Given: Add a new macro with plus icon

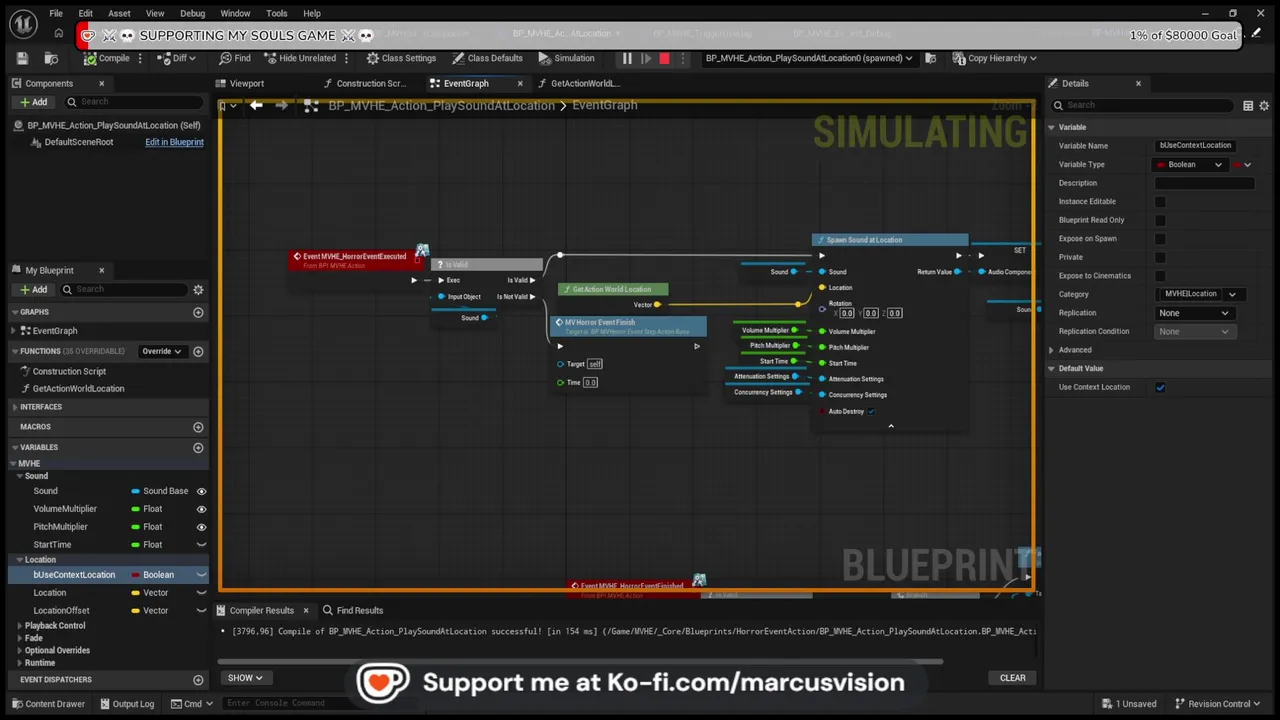Looking at the screenshot, I should (198, 427).
